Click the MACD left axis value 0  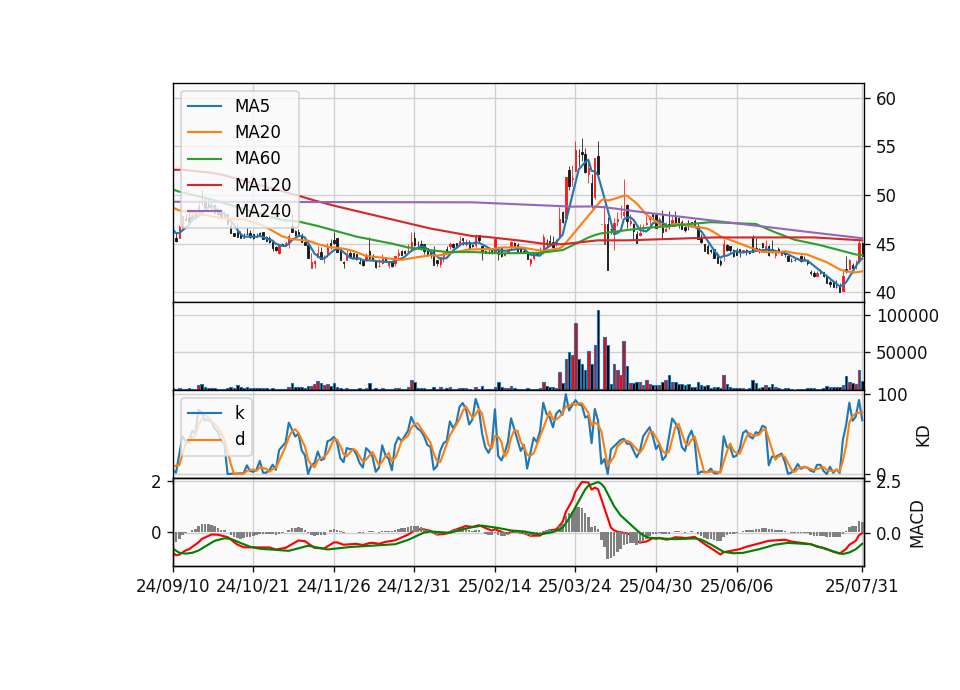click(157, 533)
